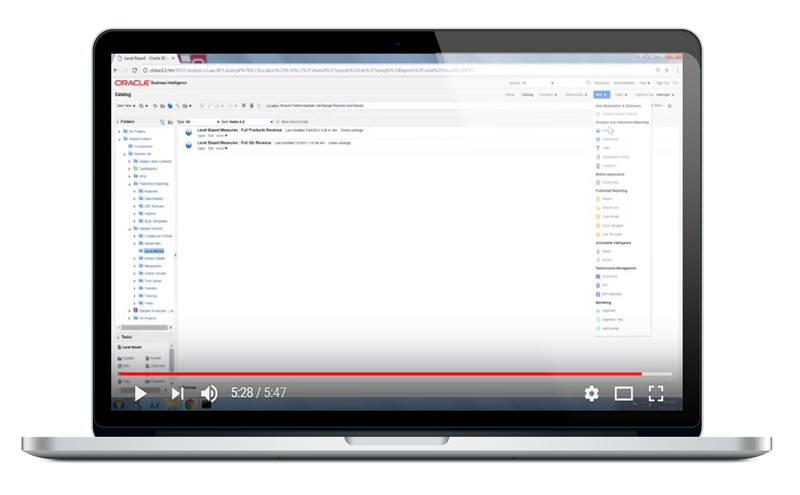The image size is (800, 495).
Task: Click the red video progress bar
Action: click(380, 374)
